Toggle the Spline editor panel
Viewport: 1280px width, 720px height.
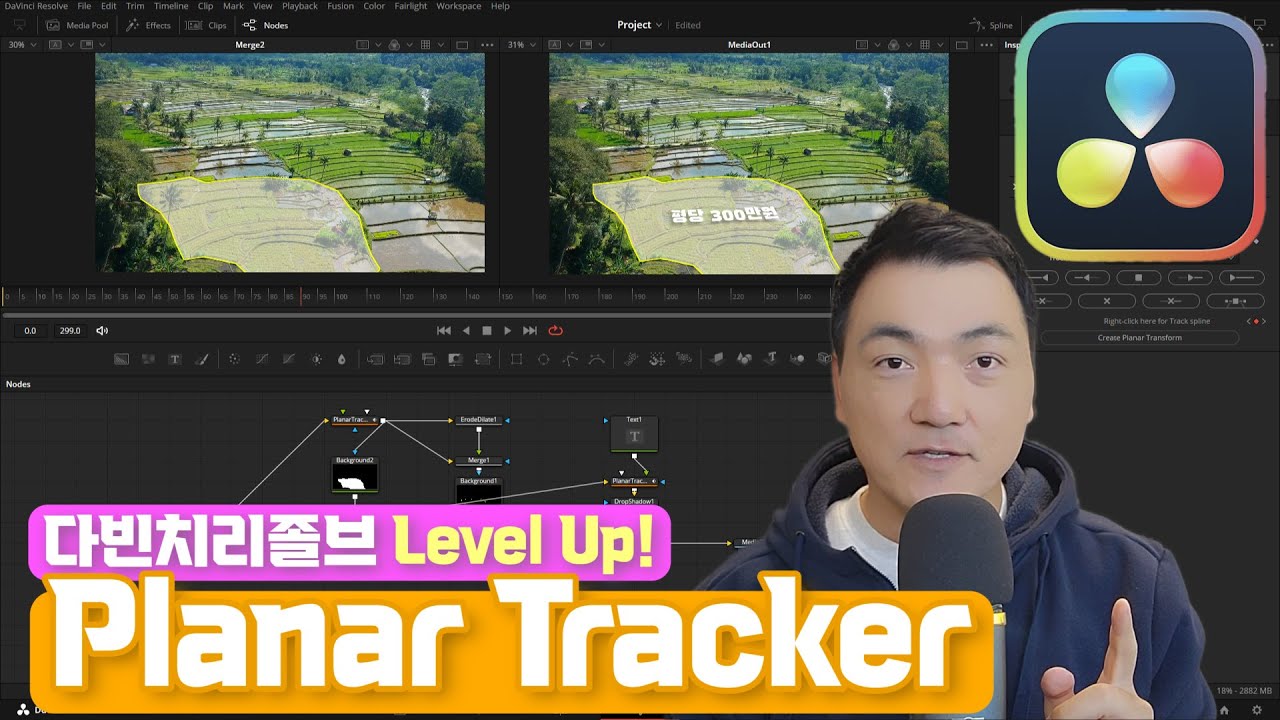992,25
